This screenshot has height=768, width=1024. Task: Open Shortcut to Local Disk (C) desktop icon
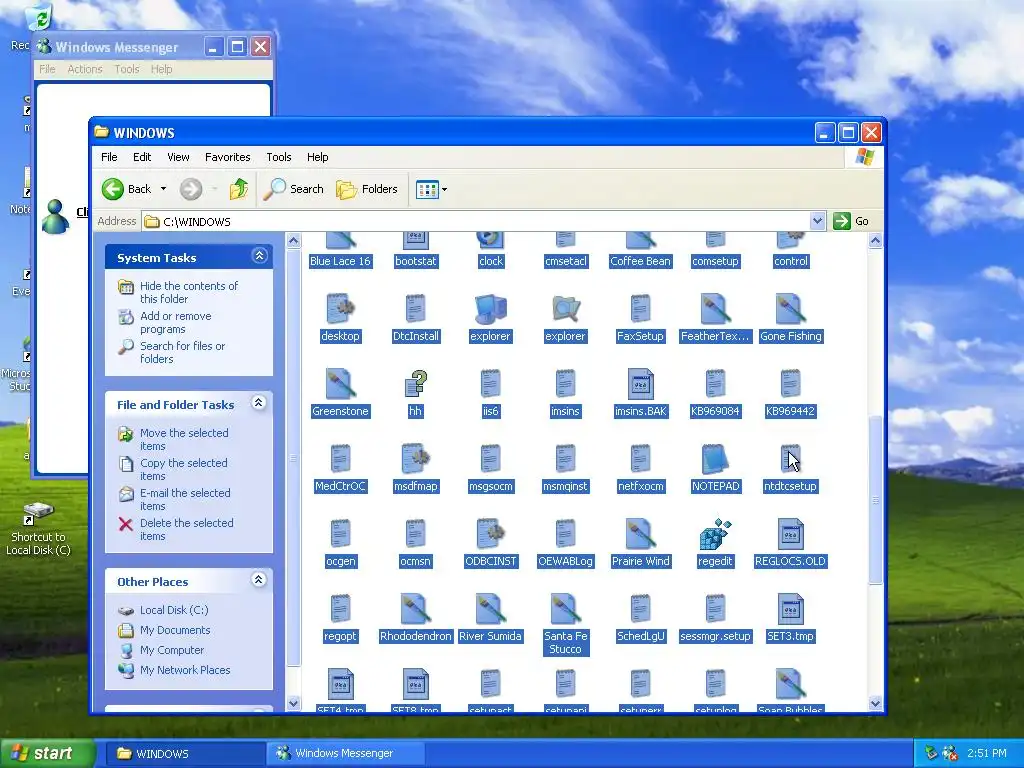tap(39, 528)
